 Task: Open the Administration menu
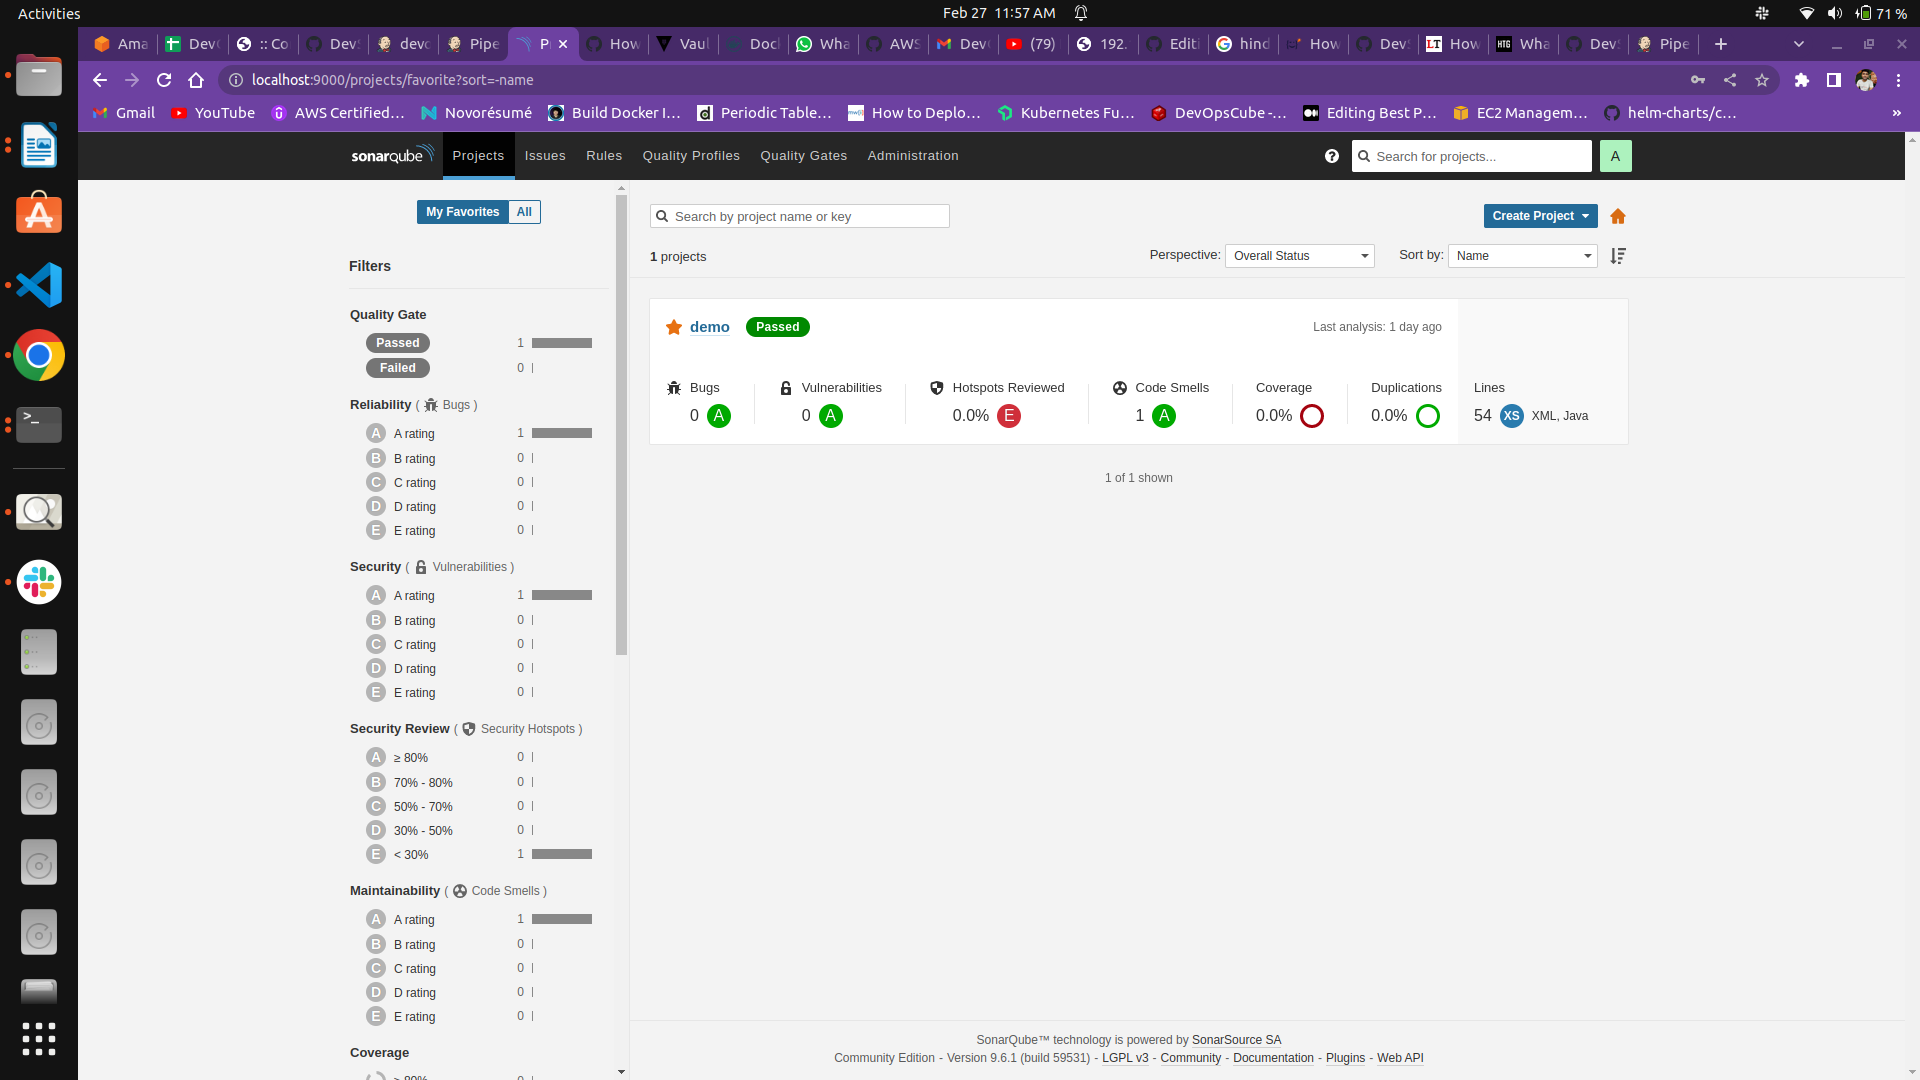click(913, 156)
